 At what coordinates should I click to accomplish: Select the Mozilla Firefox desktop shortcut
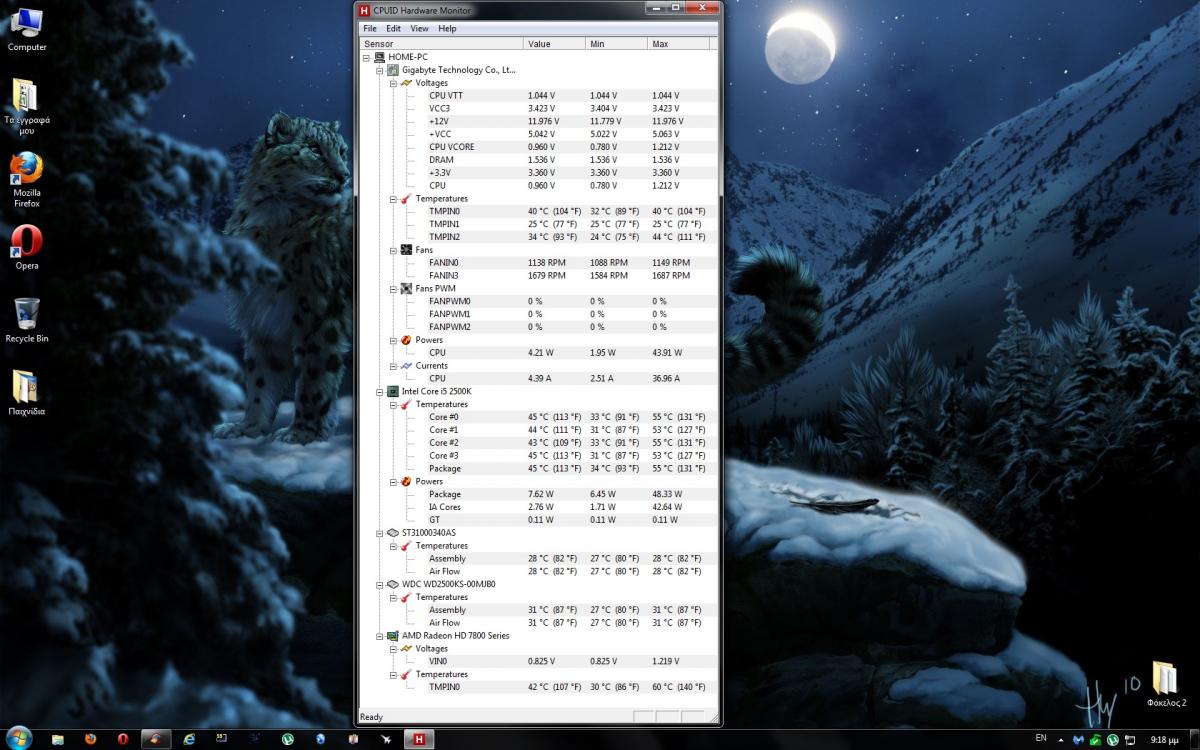[x=27, y=180]
